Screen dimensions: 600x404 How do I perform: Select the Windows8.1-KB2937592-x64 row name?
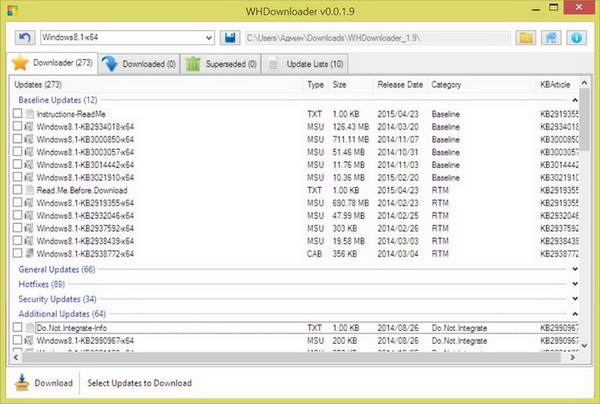point(85,228)
